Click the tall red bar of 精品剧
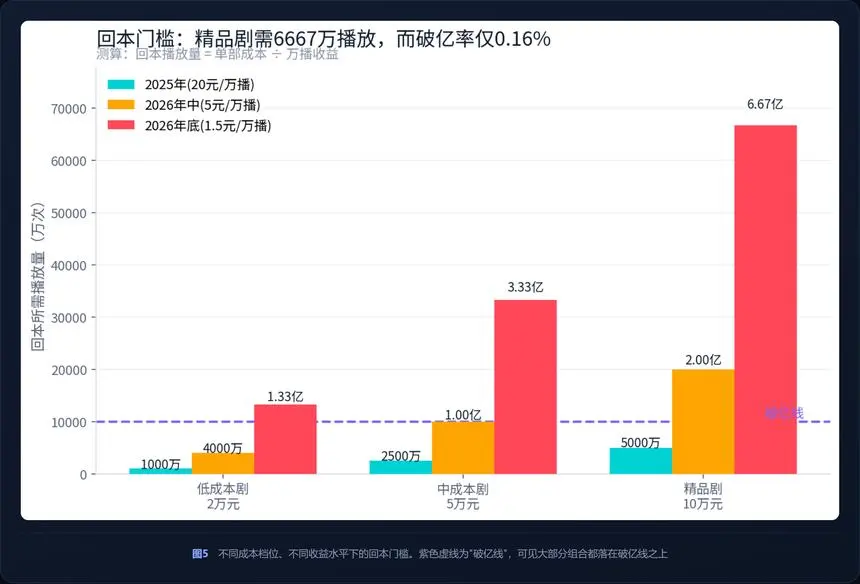The width and height of the screenshot is (860, 584). coord(766,299)
